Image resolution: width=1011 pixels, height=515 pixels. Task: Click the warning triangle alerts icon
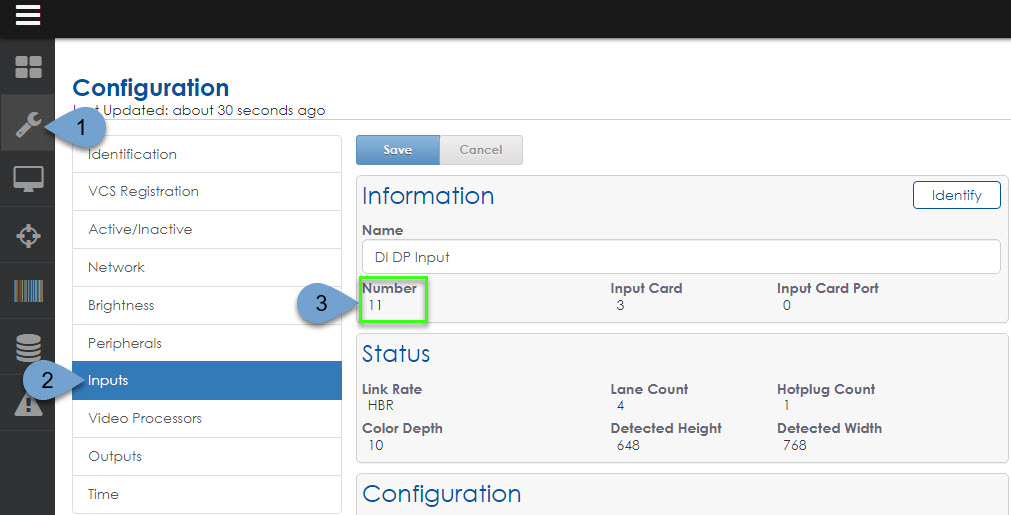coord(27,404)
